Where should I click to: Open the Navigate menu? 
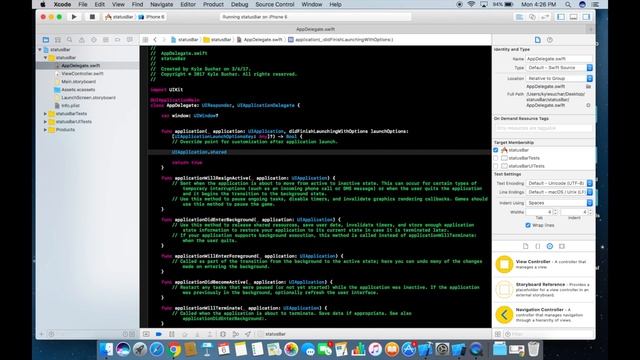(x=162, y=4)
